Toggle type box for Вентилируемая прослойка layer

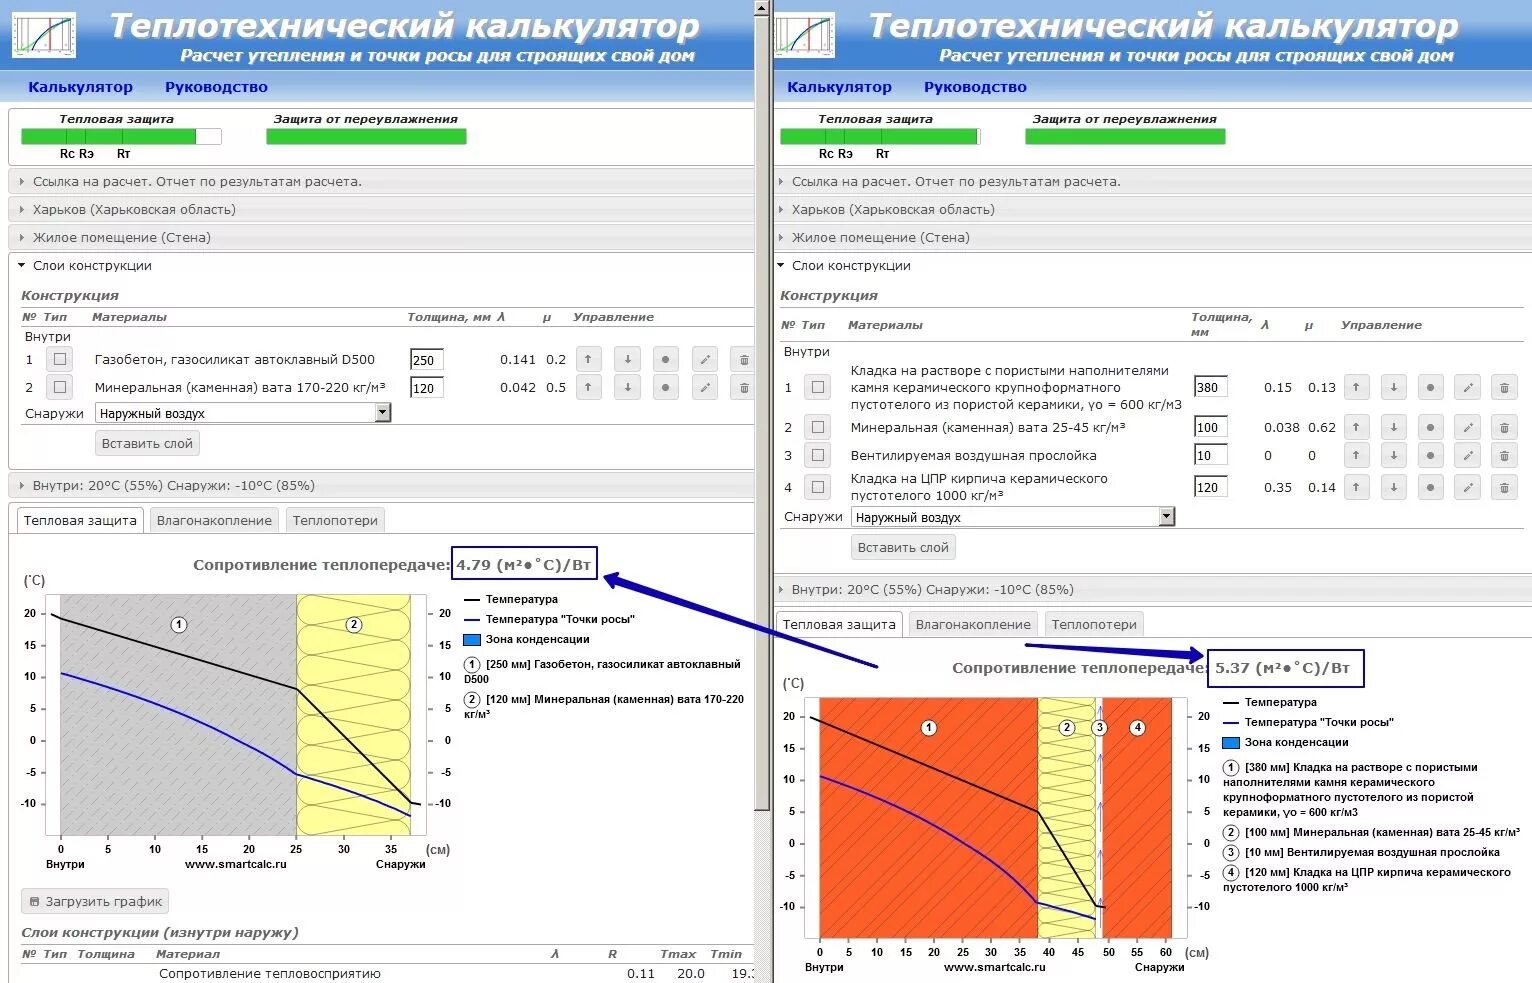pos(818,455)
